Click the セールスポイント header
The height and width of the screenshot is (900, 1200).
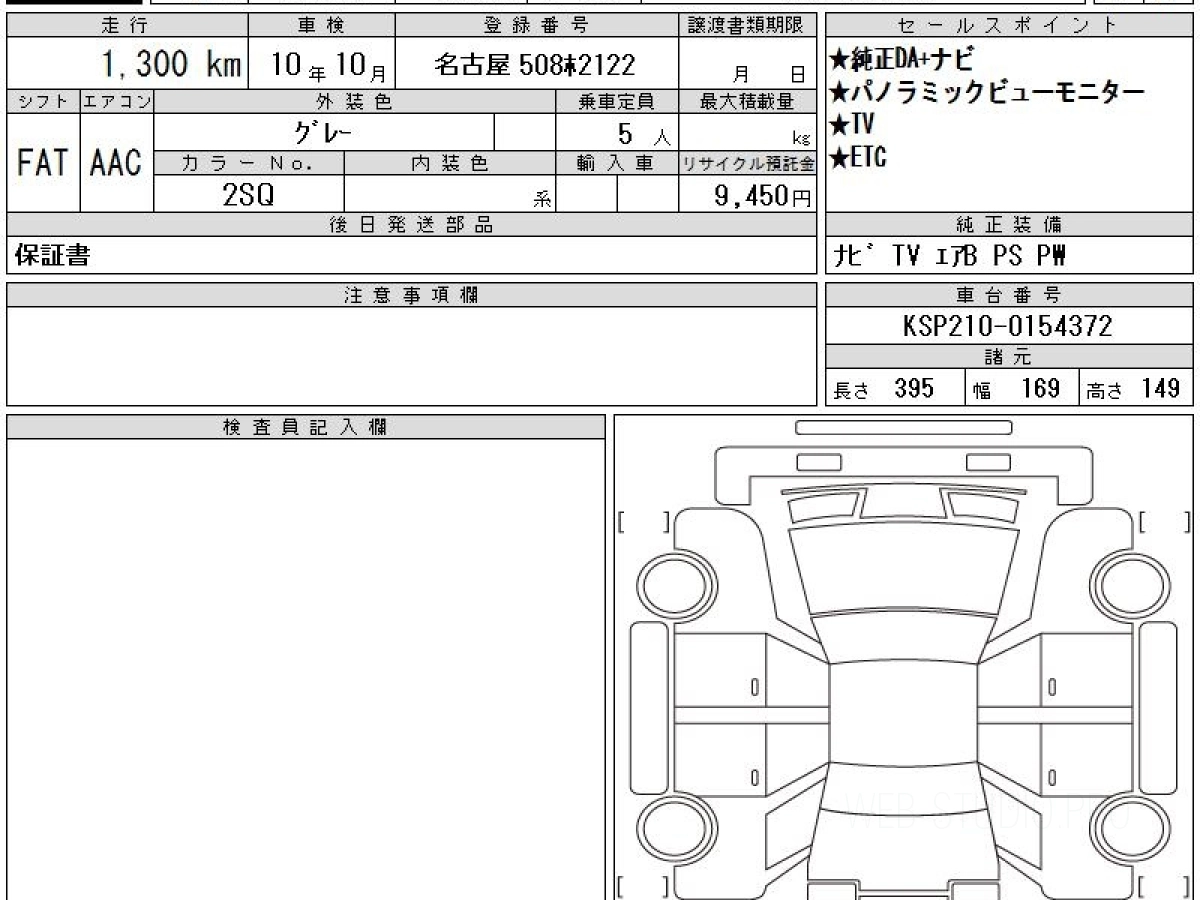[1009, 26]
